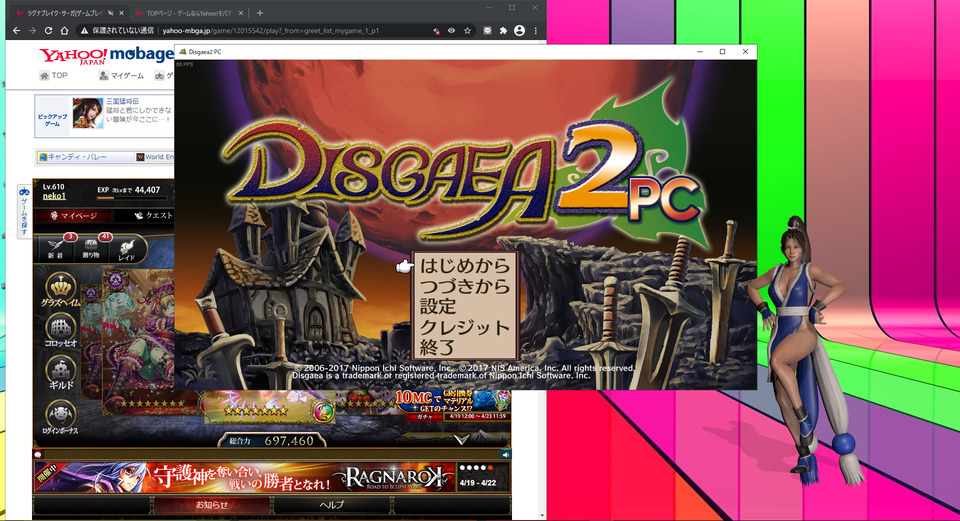Screen dimensions: 960x521
Task: Click the 三国猛将伝 title link
Action: (x=122, y=101)
